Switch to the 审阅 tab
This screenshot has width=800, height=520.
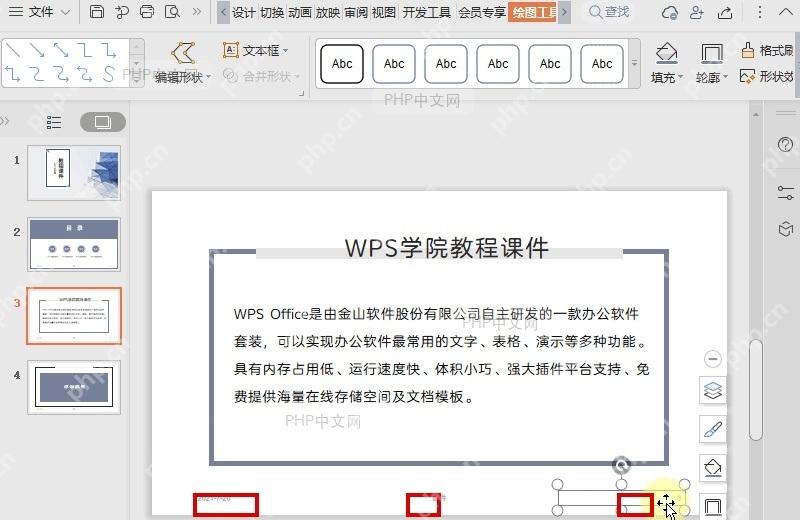click(x=356, y=12)
